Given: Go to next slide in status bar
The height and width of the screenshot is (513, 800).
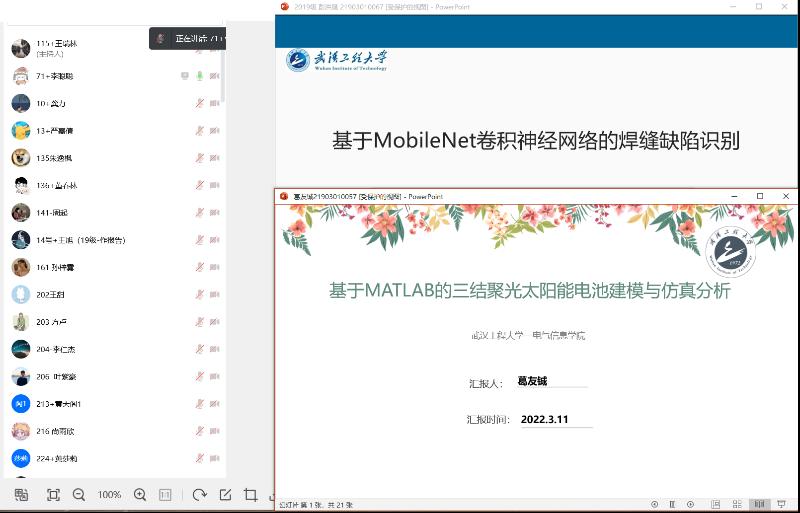Looking at the screenshot, I should 692,504.
